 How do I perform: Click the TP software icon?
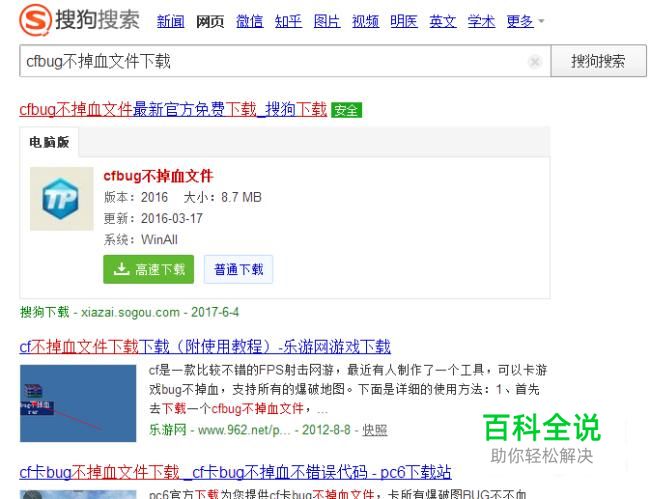tap(61, 199)
